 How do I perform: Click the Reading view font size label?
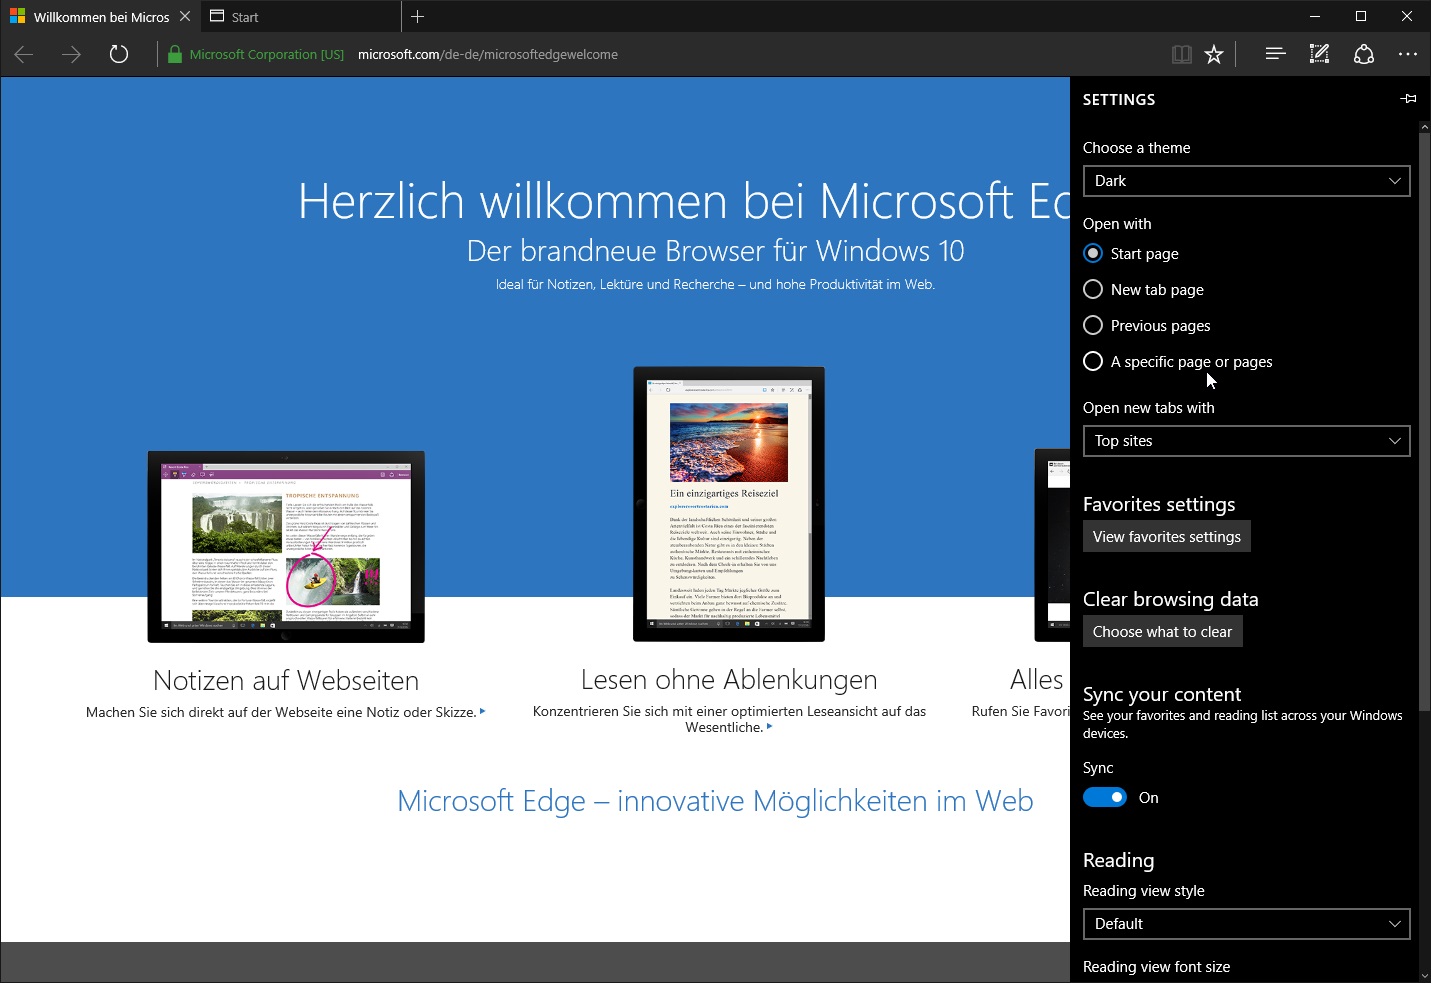point(1156,967)
